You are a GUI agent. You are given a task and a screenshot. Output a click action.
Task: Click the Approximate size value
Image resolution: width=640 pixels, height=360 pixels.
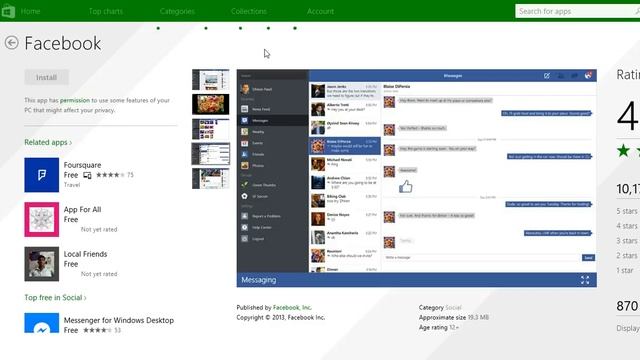[x=478, y=318]
